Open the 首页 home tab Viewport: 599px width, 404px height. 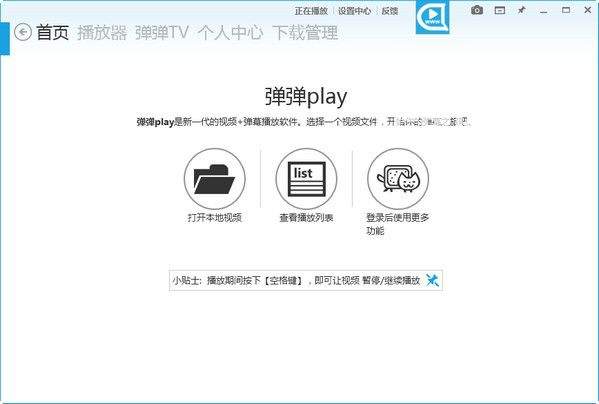(x=52, y=32)
